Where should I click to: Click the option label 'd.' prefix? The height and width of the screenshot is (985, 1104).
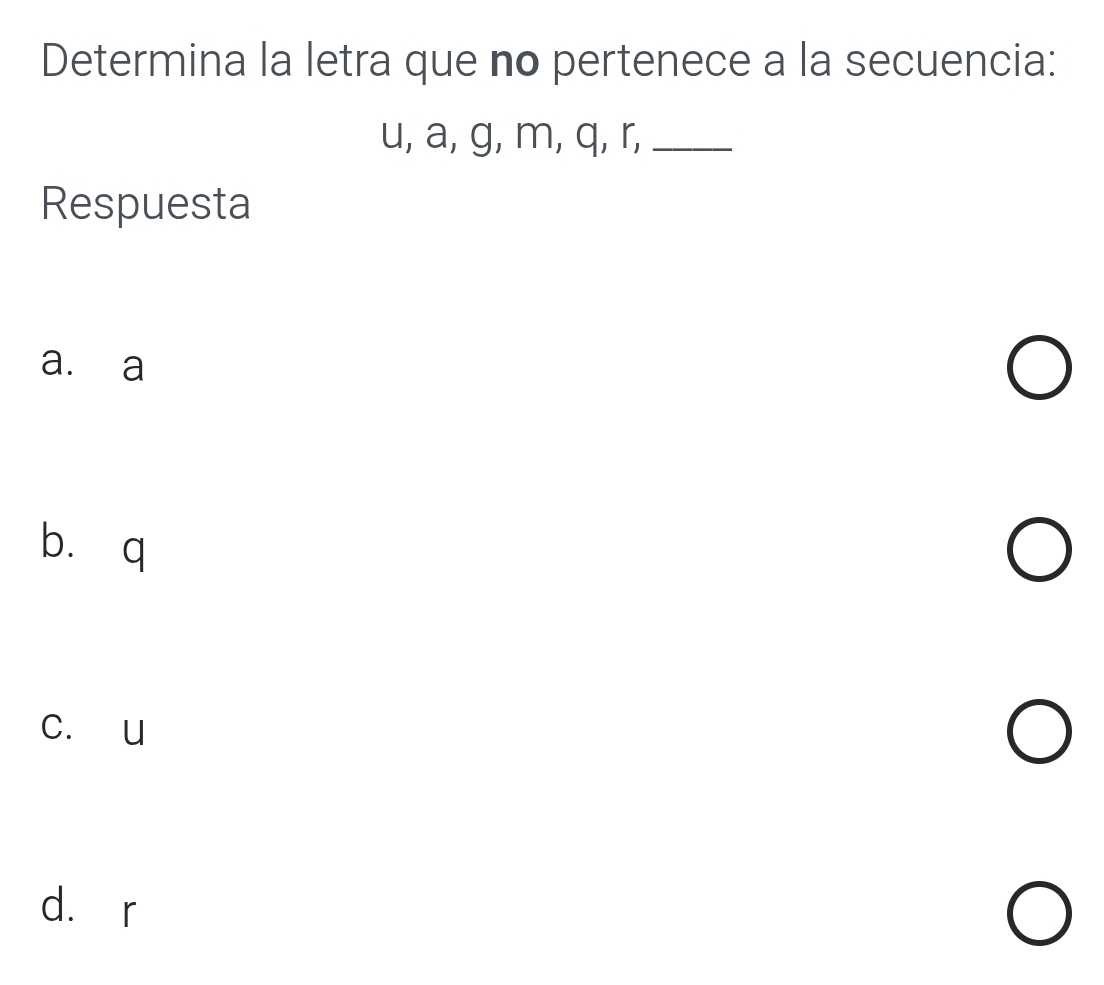click(58, 906)
